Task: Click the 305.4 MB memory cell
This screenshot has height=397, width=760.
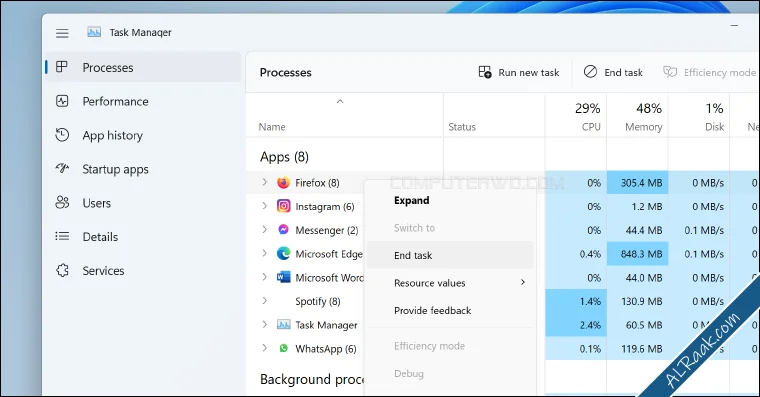Action: pyautogui.click(x=637, y=183)
